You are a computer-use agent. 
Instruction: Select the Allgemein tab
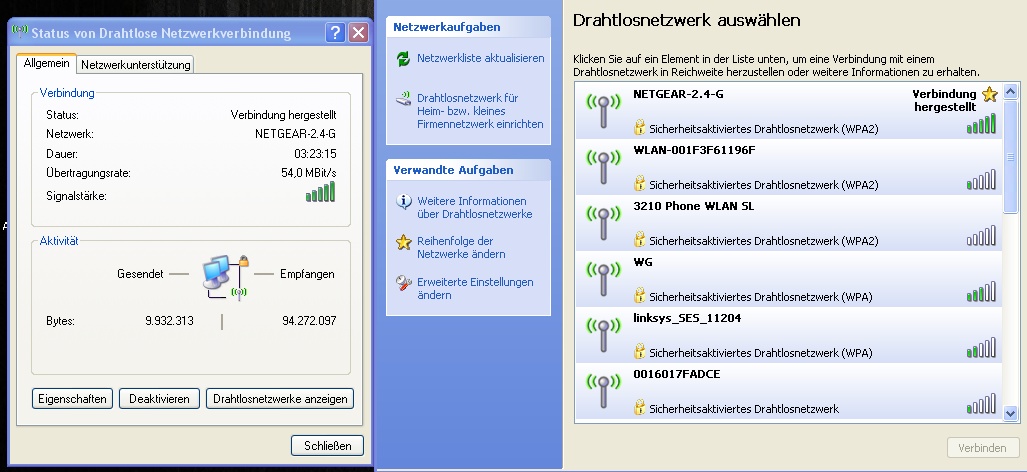[x=47, y=63]
